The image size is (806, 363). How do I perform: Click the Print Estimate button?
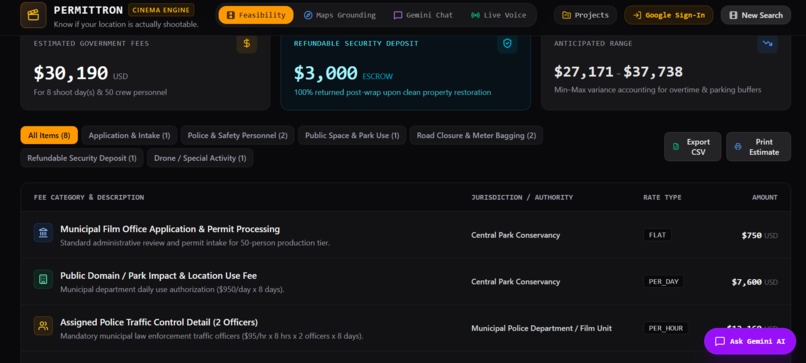click(x=758, y=147)
